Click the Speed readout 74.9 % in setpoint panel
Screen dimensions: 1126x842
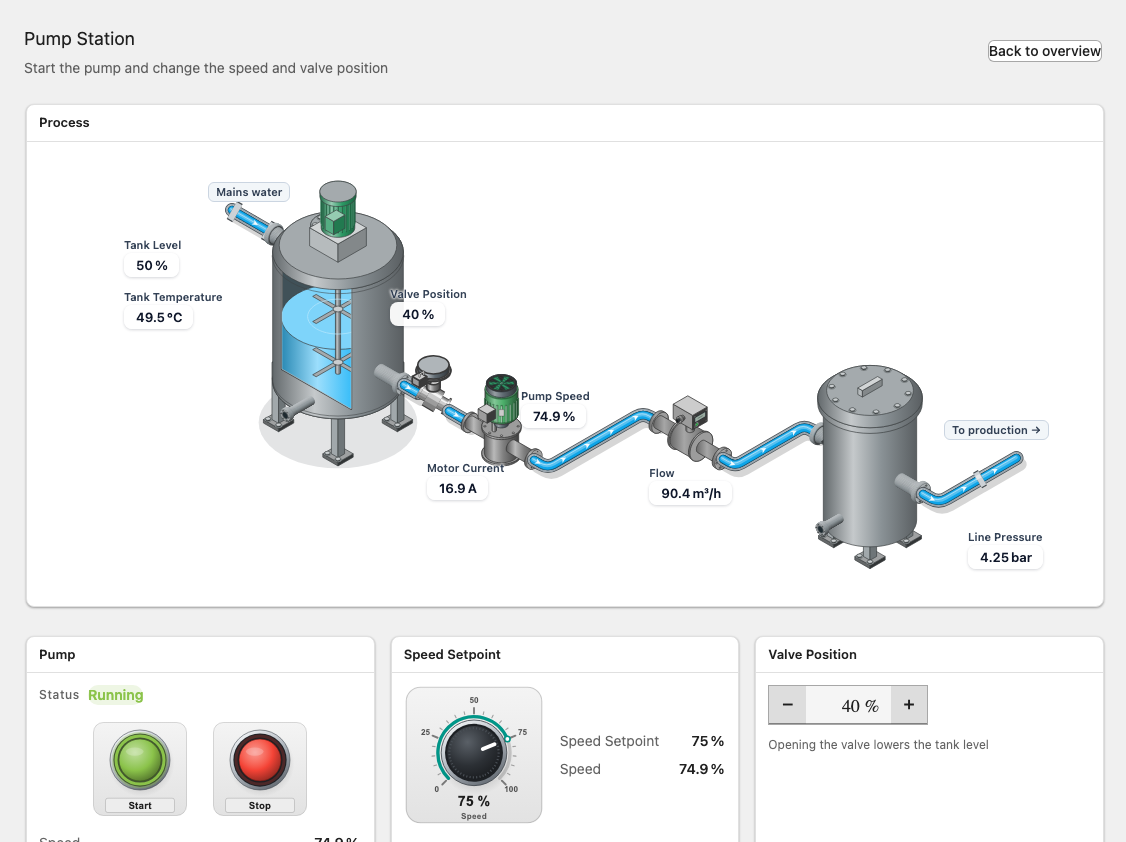pos(701,769)
